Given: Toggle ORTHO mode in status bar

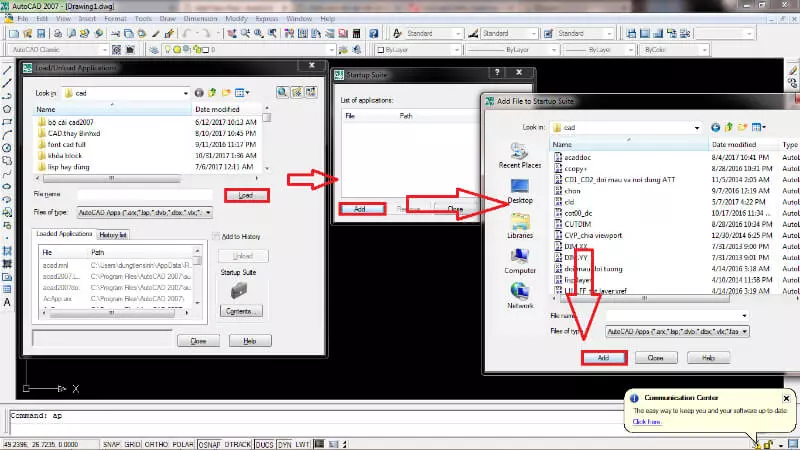Looking at the screenshot, I should coord(156,444).
